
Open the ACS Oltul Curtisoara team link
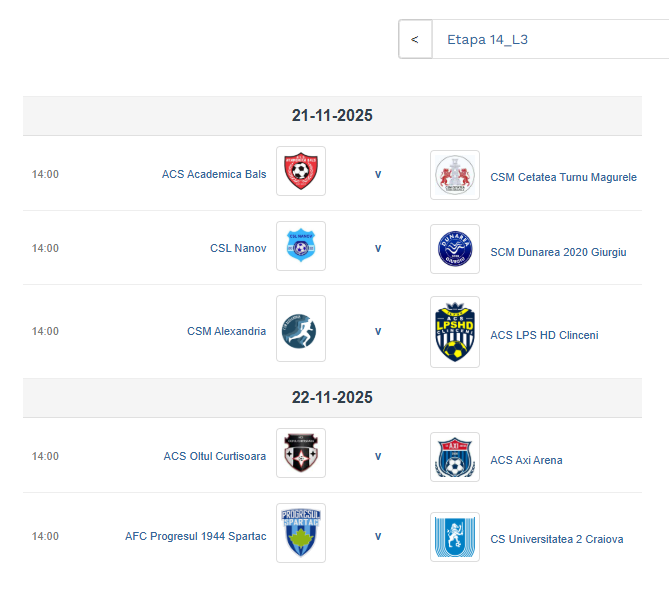[215, 456]
